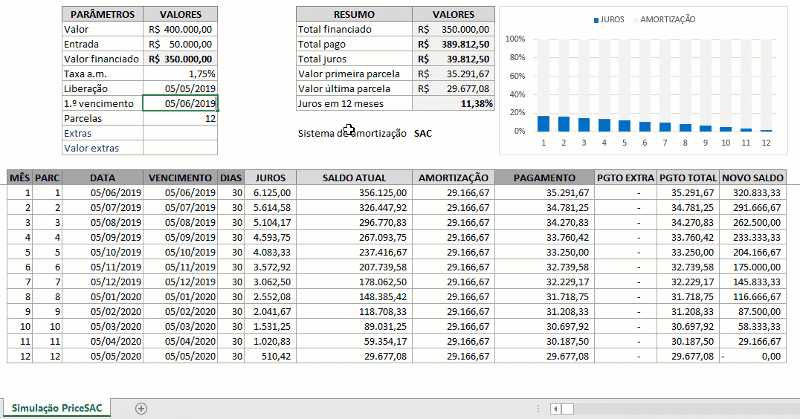Click the New Sheet plus icon
Screen dimensions: 800x419
[x=141, y=408]
